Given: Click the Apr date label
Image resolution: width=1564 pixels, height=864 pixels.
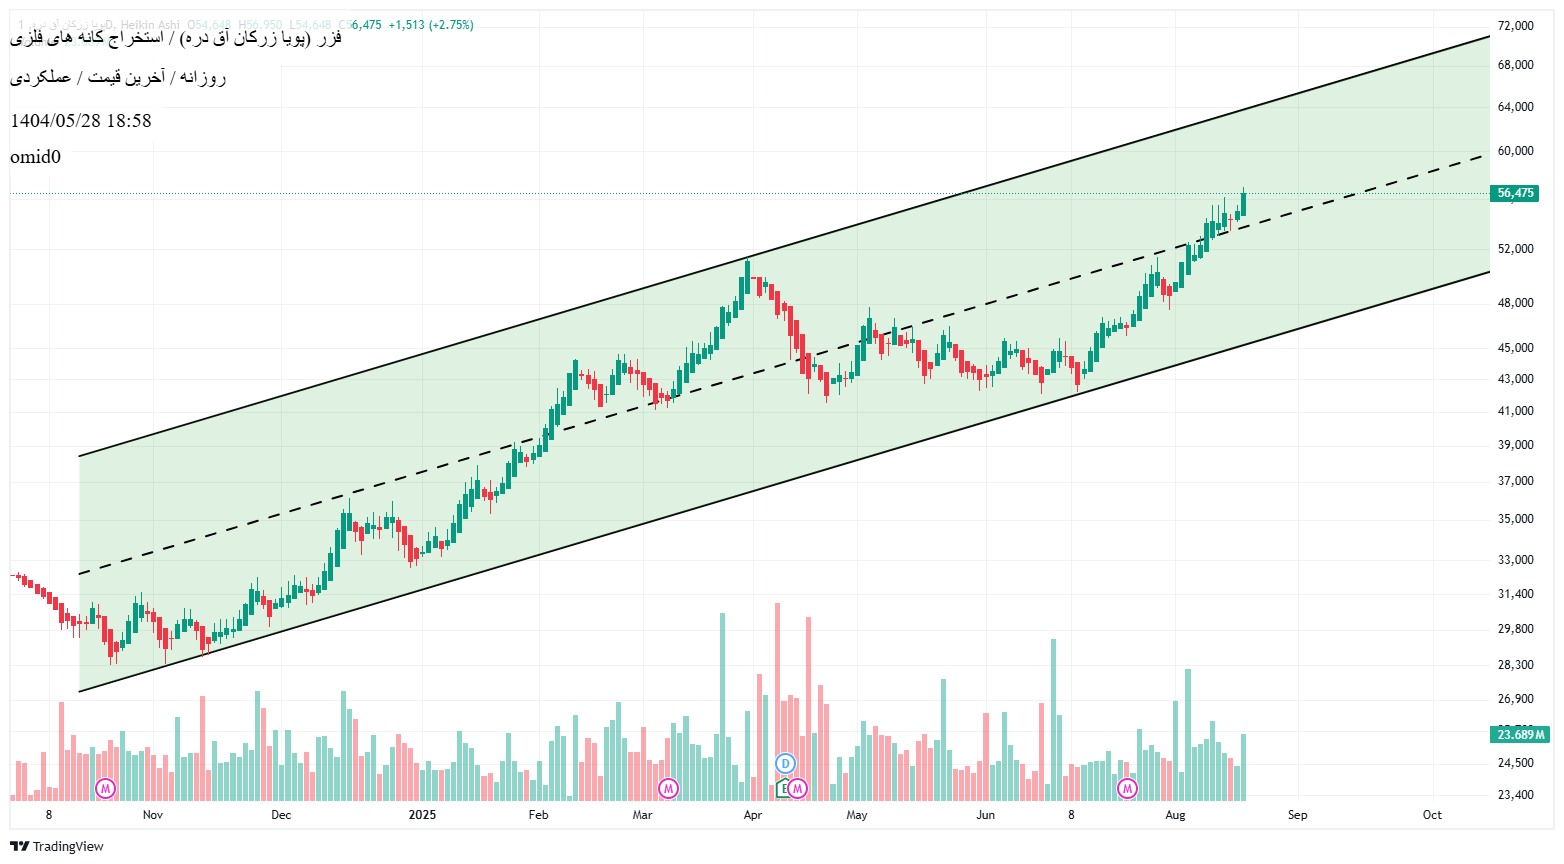Looking at the screenshot, I should pyautogui.click(x=753, y=815).
